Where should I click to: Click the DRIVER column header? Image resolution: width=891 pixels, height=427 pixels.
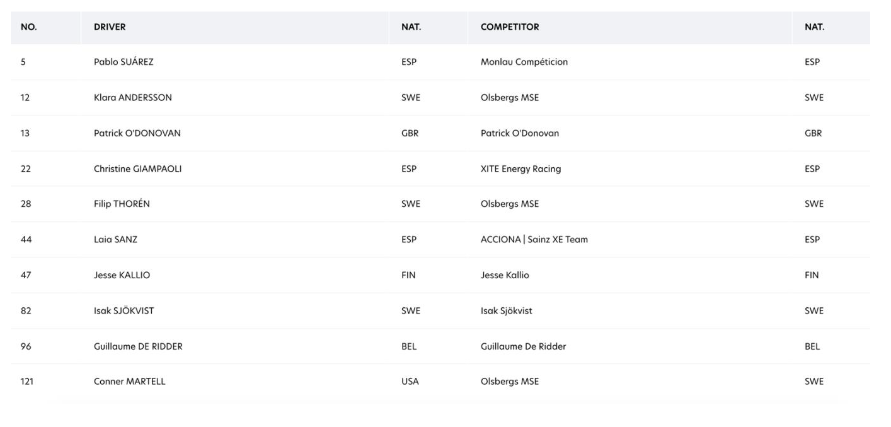110,27
